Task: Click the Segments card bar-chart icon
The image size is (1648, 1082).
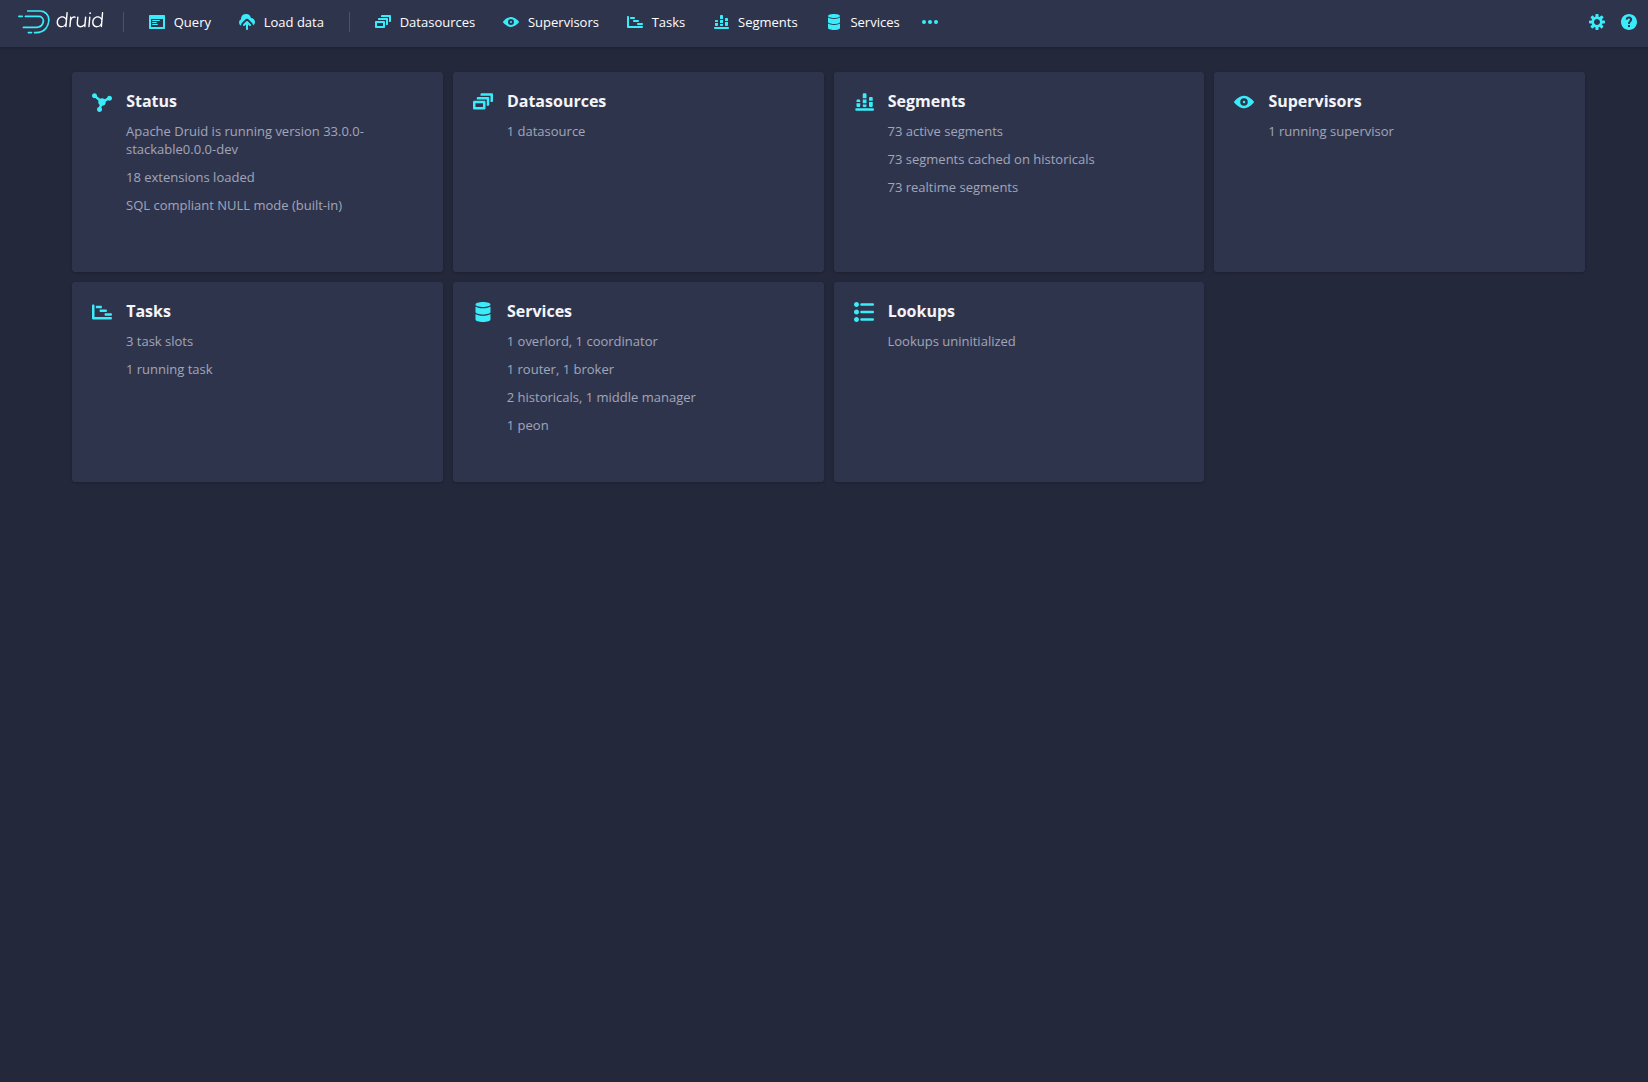Action: pyautogui.click(x=864, y=102)
